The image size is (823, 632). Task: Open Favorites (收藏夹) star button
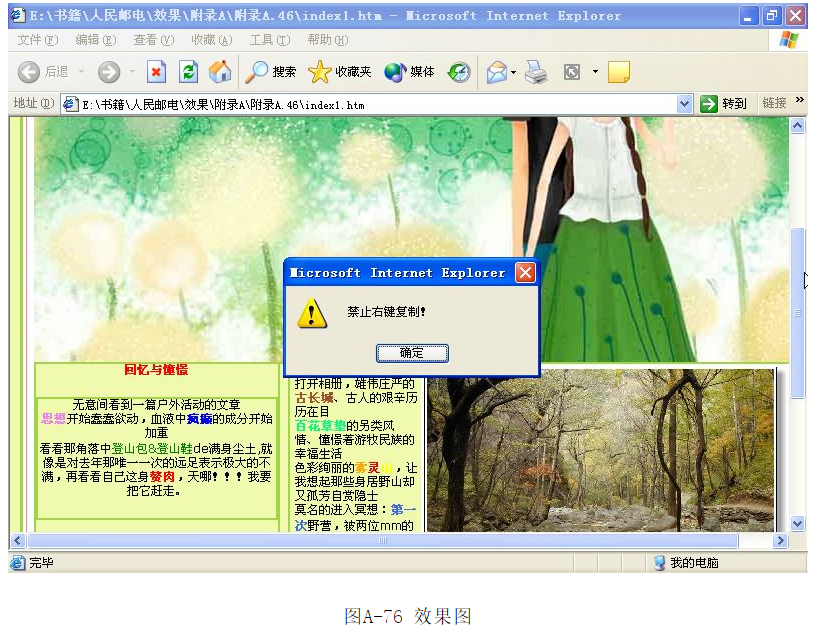pos(339,72)
